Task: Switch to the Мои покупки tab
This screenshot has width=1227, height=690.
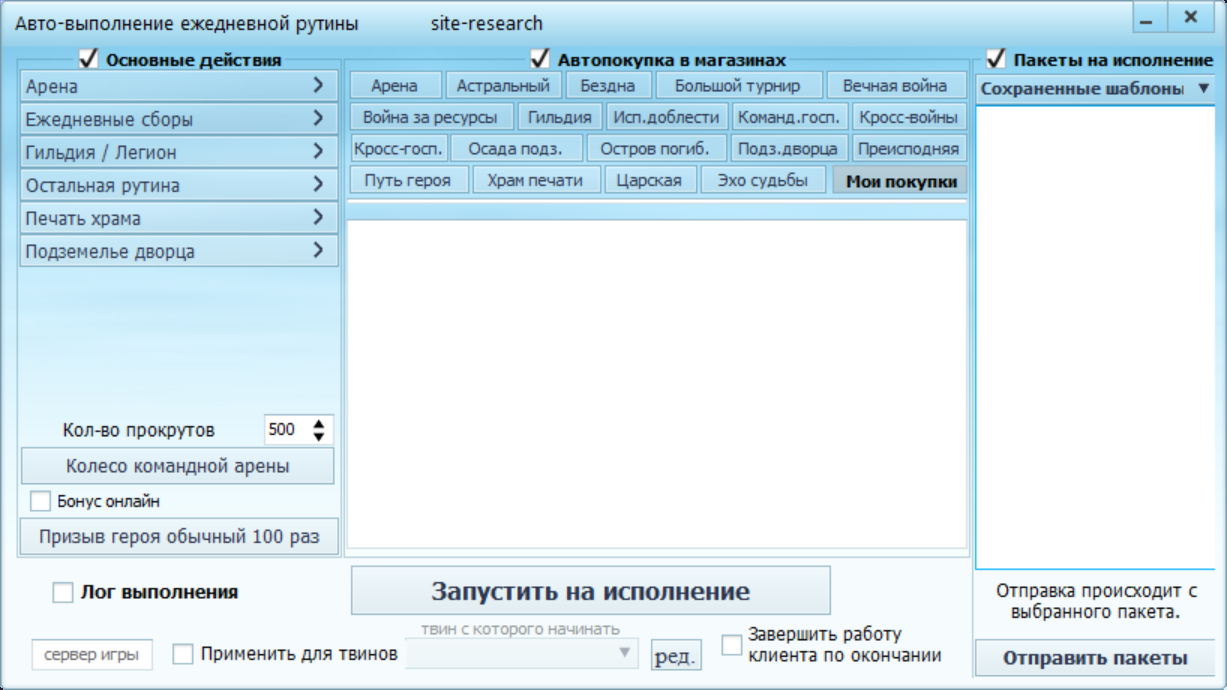Action: (x=900, y=181)
